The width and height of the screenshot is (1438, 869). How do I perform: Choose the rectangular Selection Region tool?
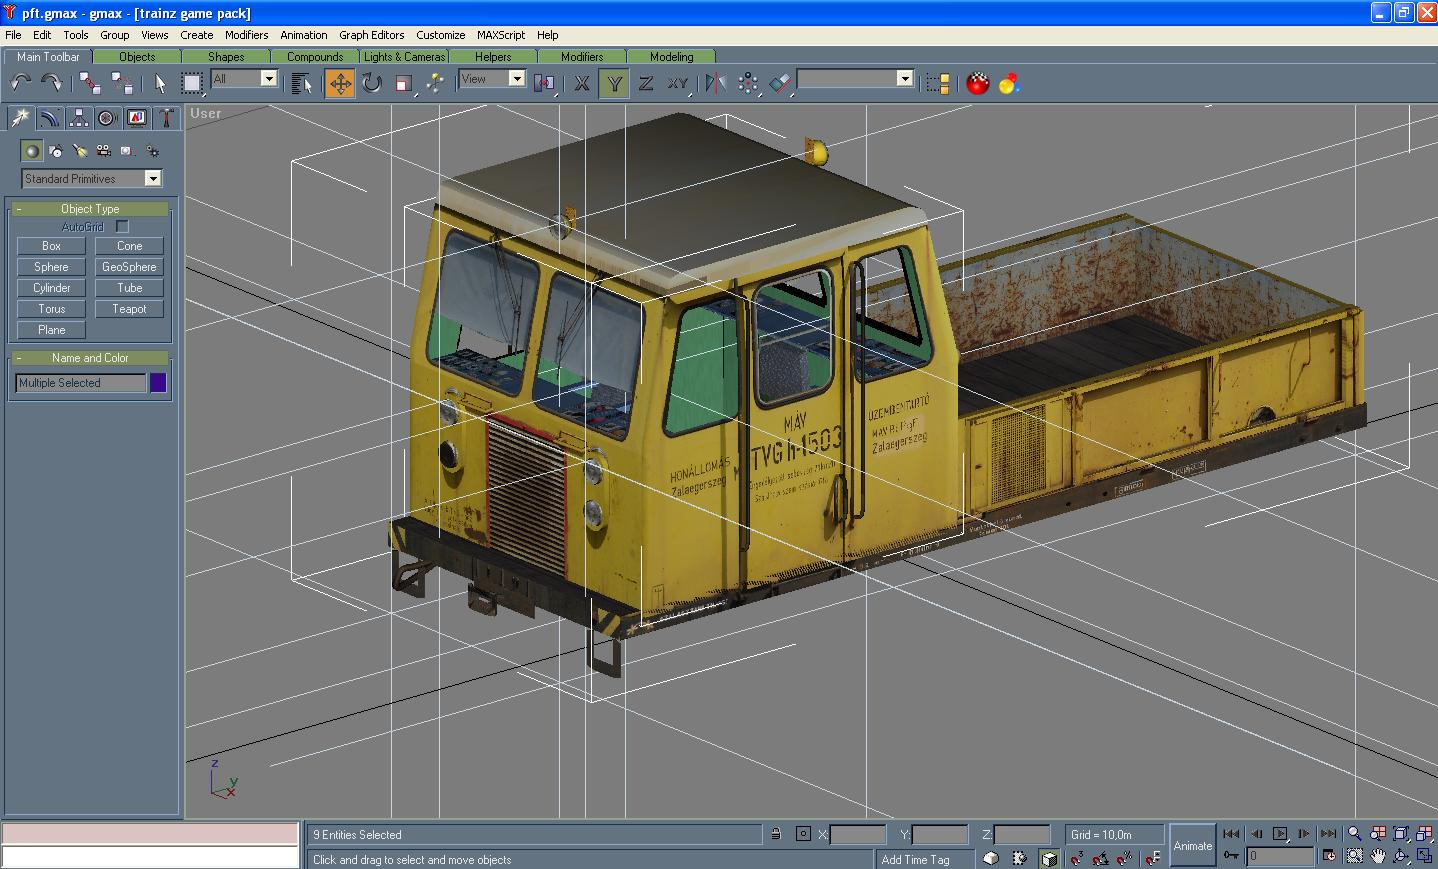pyautogui.click(x=192, y=83)
